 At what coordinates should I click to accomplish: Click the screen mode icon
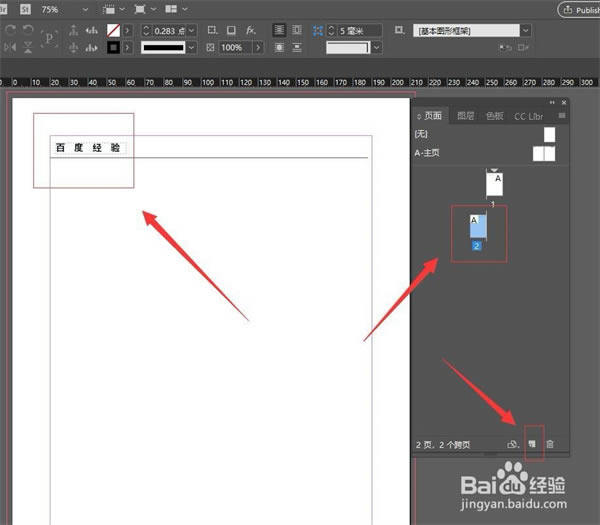(x=140, y=9)
